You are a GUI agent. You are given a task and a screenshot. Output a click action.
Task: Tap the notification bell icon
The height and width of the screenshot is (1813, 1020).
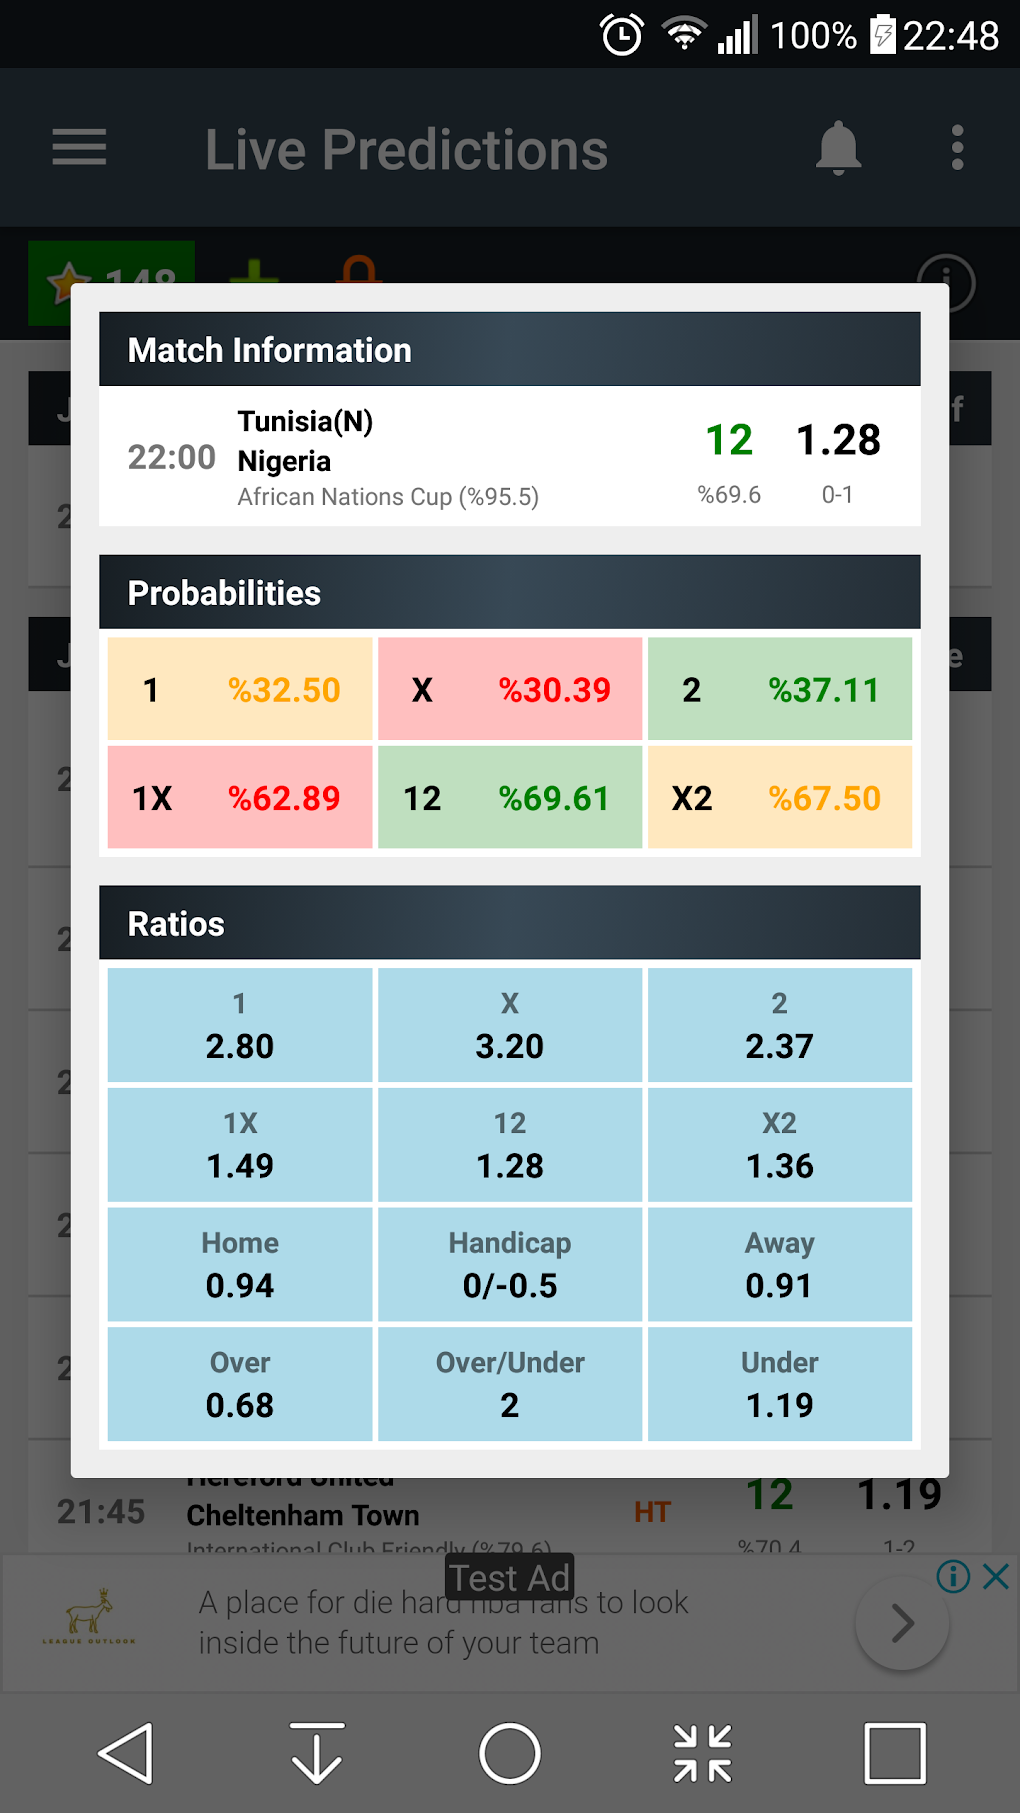click(838, 148)
